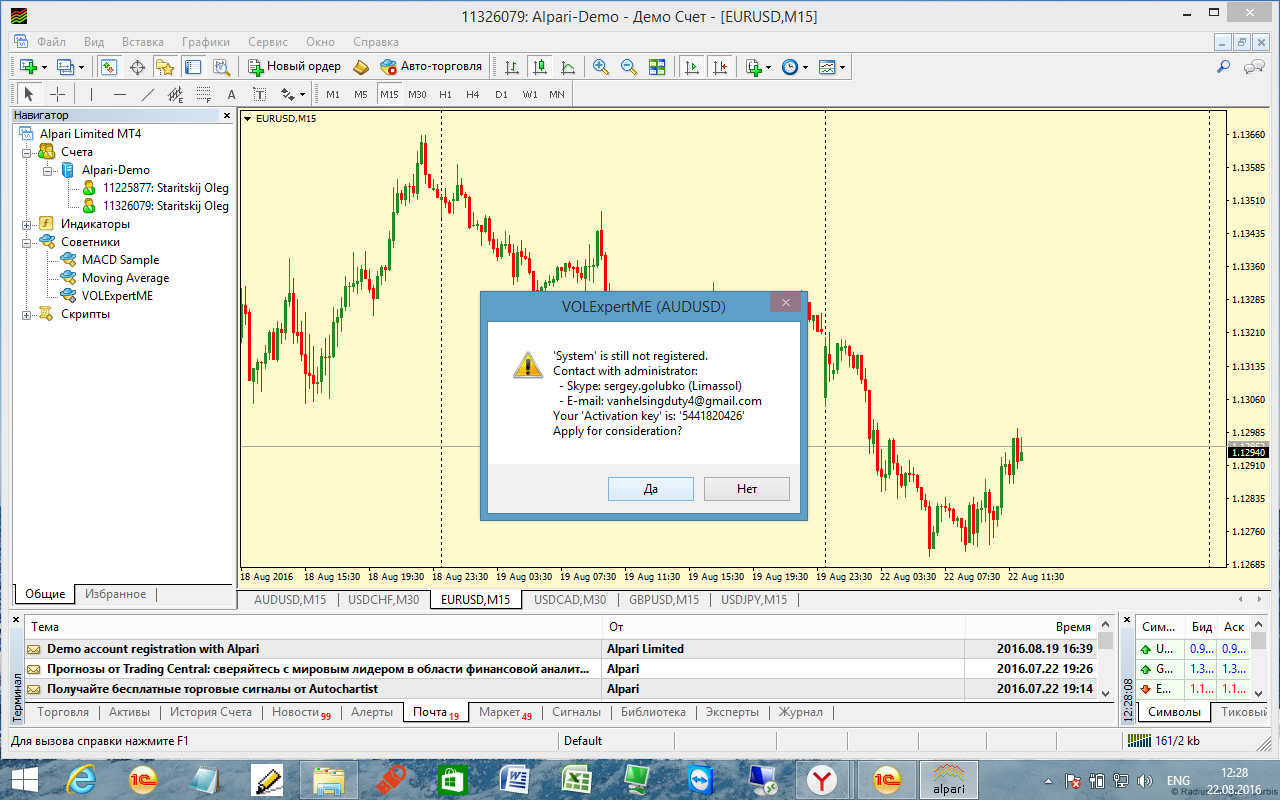The width and height of the screenshot is (1280, 800).
Task: Draw a horizontal line tool
Action: pyautogui.click(x=120, y=94)
